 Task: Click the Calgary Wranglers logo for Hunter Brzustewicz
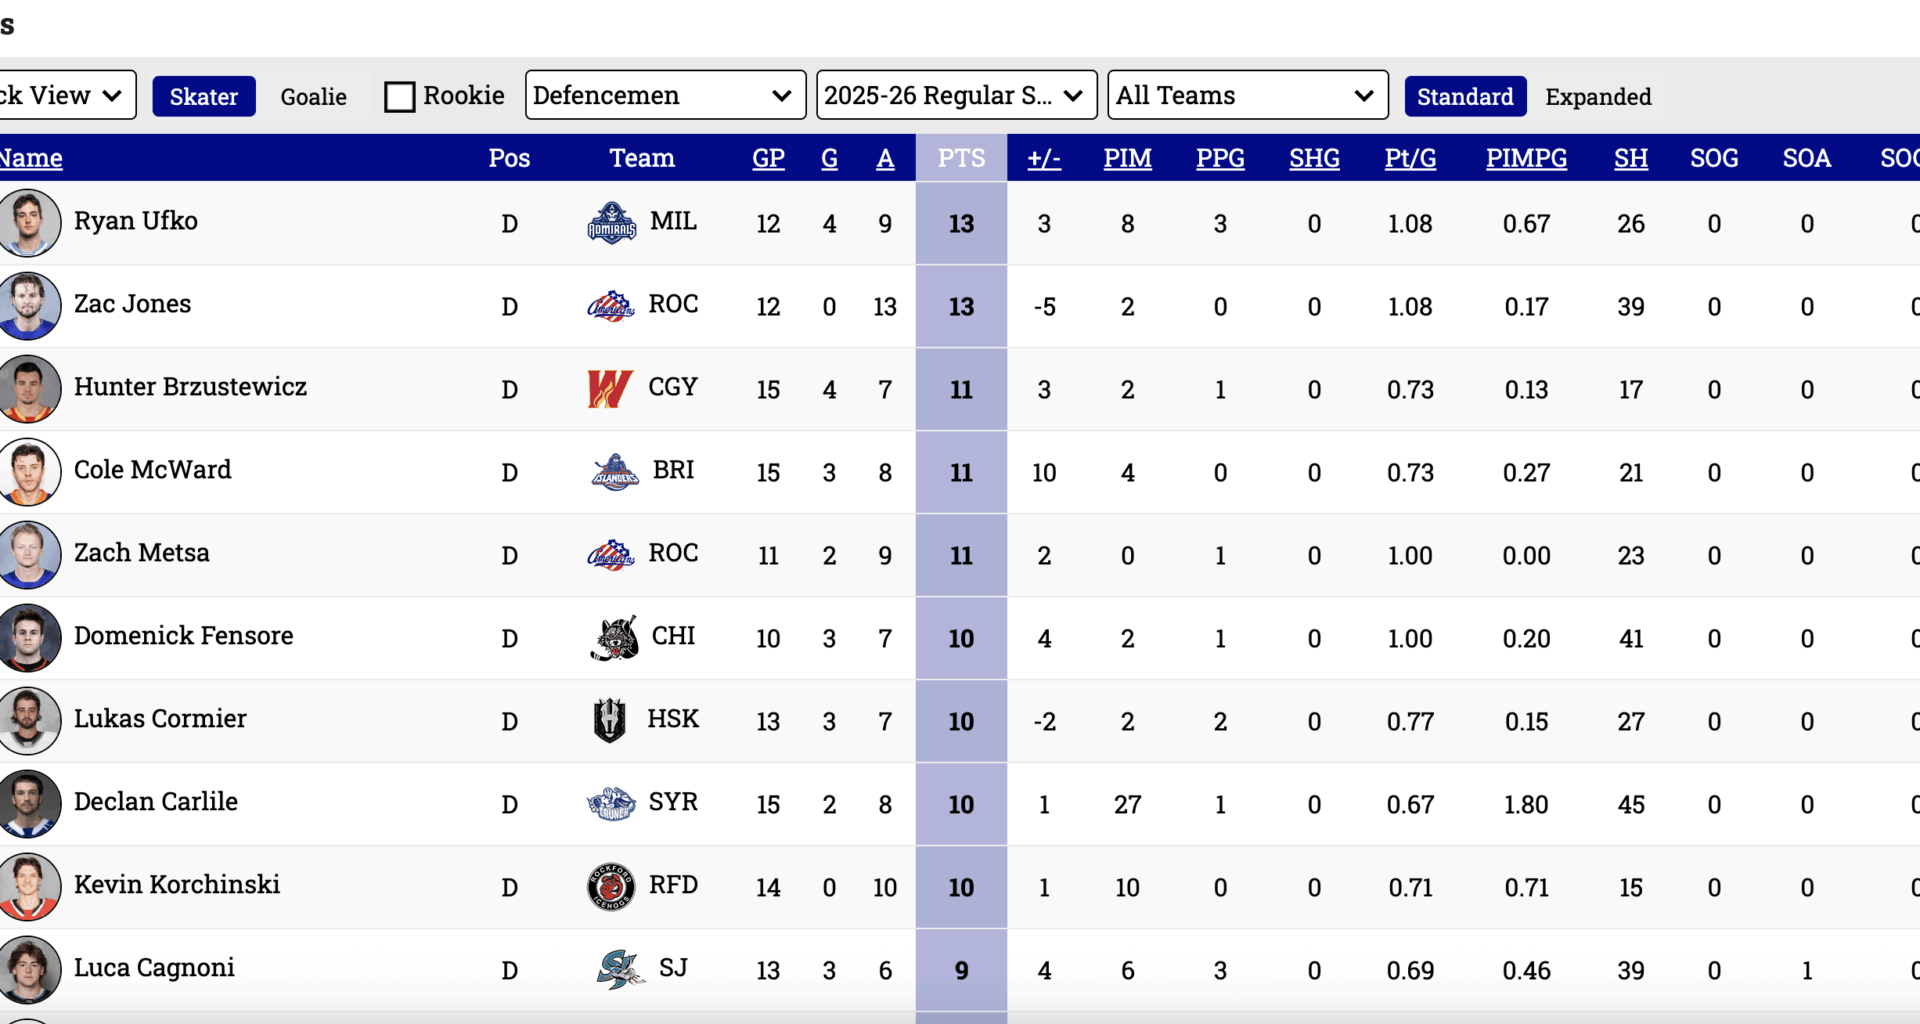(611, 388)
